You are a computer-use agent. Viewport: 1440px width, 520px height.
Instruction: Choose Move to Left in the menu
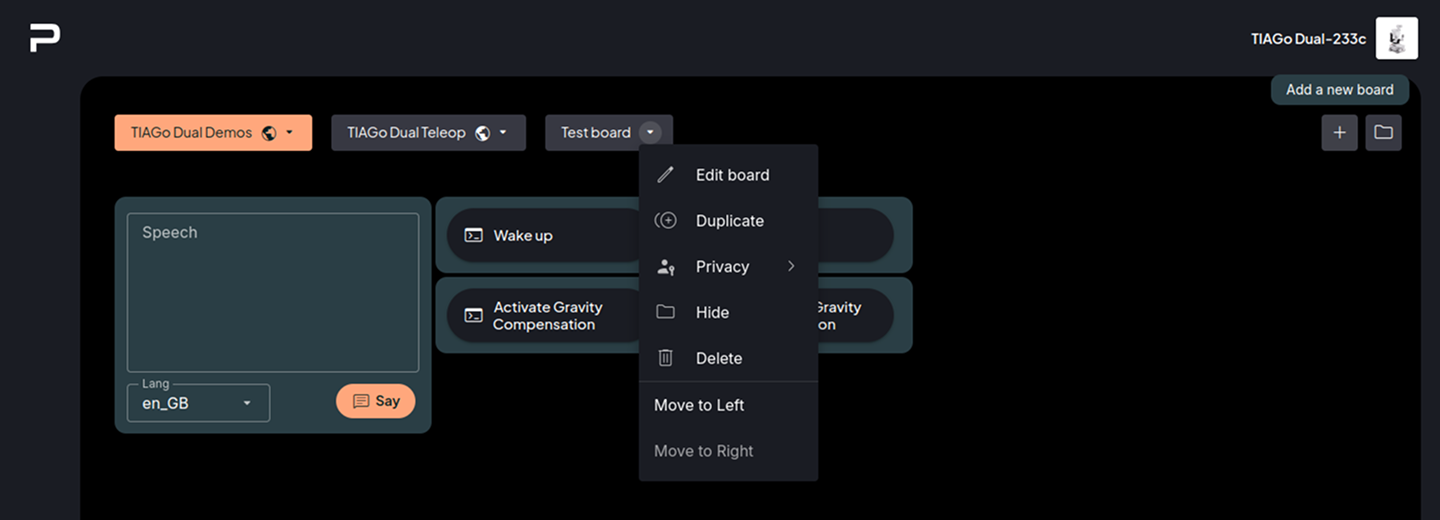(x=699, y=405)
